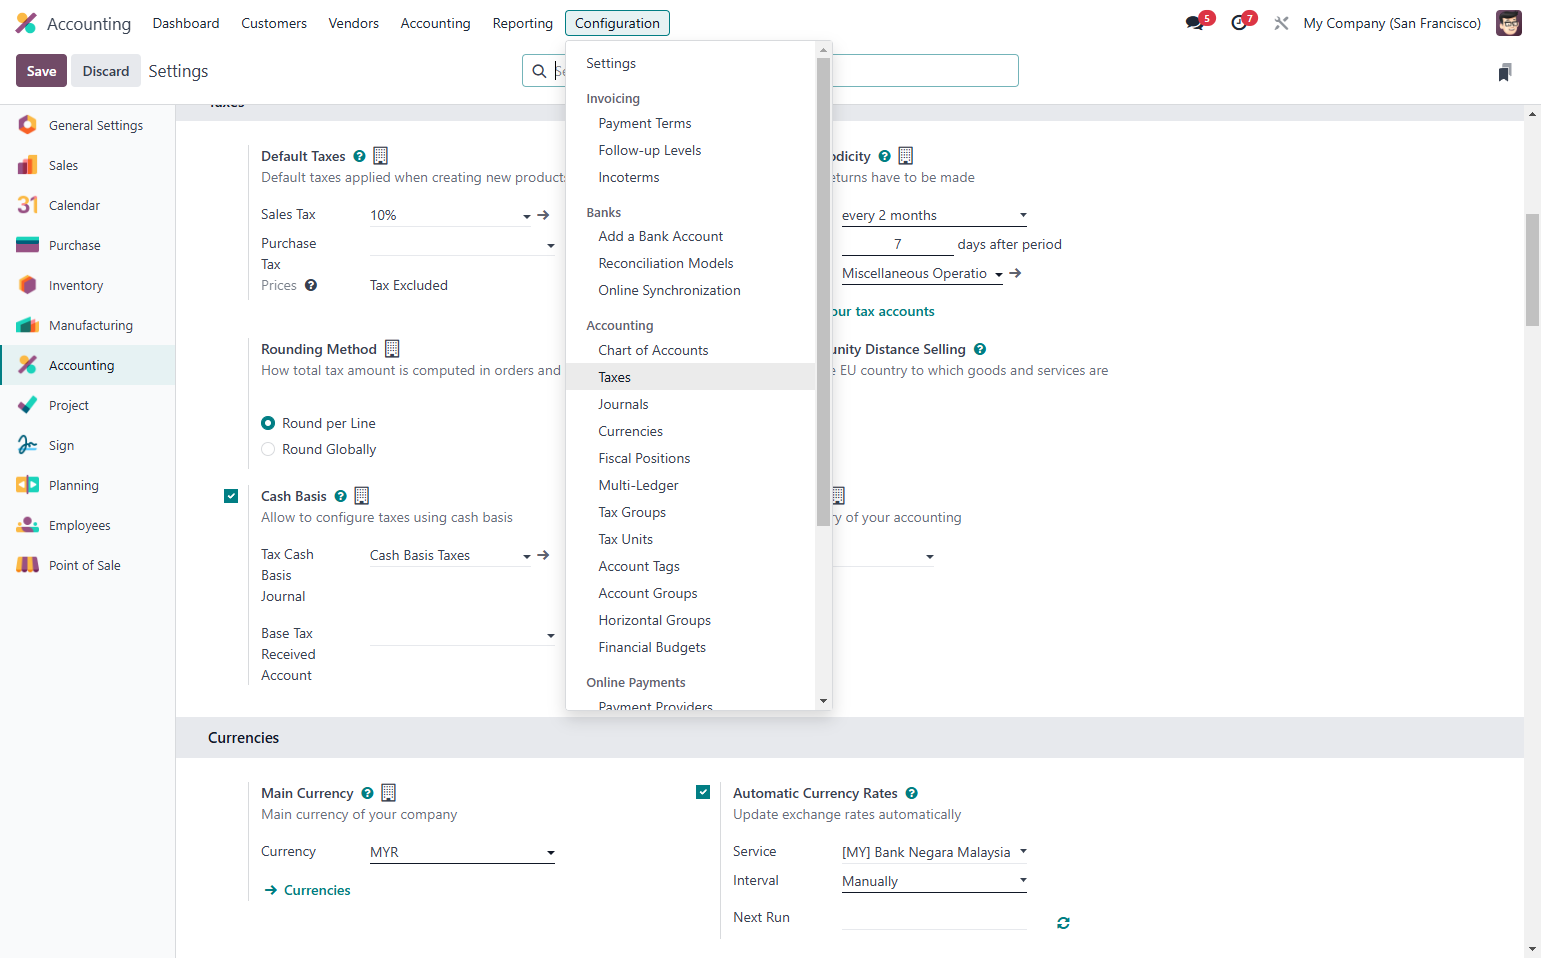Select Round Globally option
This screenshot has width=1541, height=958.
tap(268, 449)
